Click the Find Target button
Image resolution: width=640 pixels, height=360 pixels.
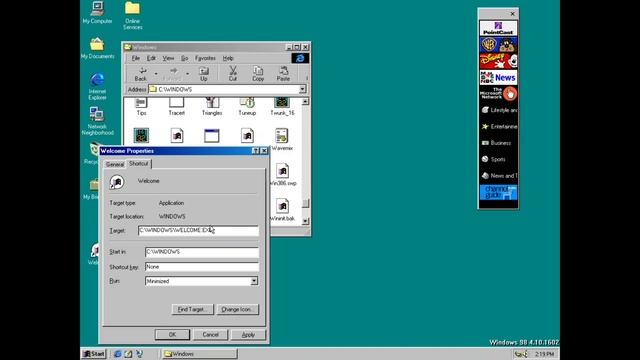click(x=192, y=309)
